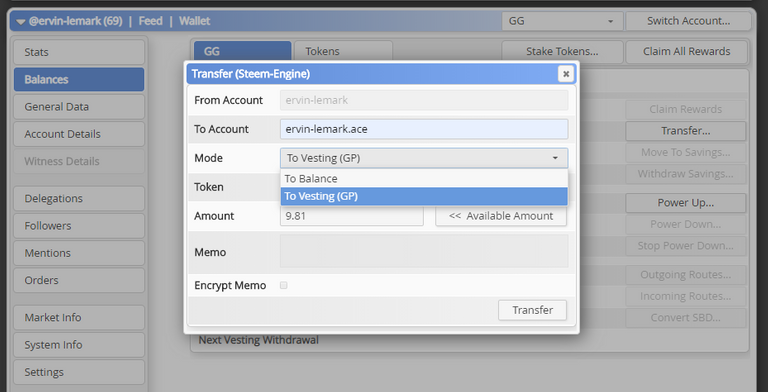Screen dimensions: 768x392
Task: Click the Claim All Rewards button
Action: tap(687, 51)
